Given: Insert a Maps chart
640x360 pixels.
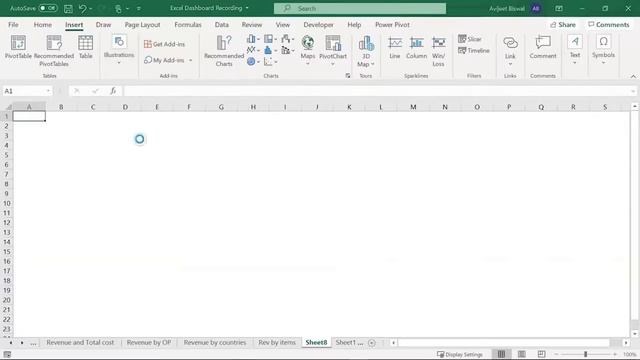Looking at the screenshot, I should (x=308, y=50).
